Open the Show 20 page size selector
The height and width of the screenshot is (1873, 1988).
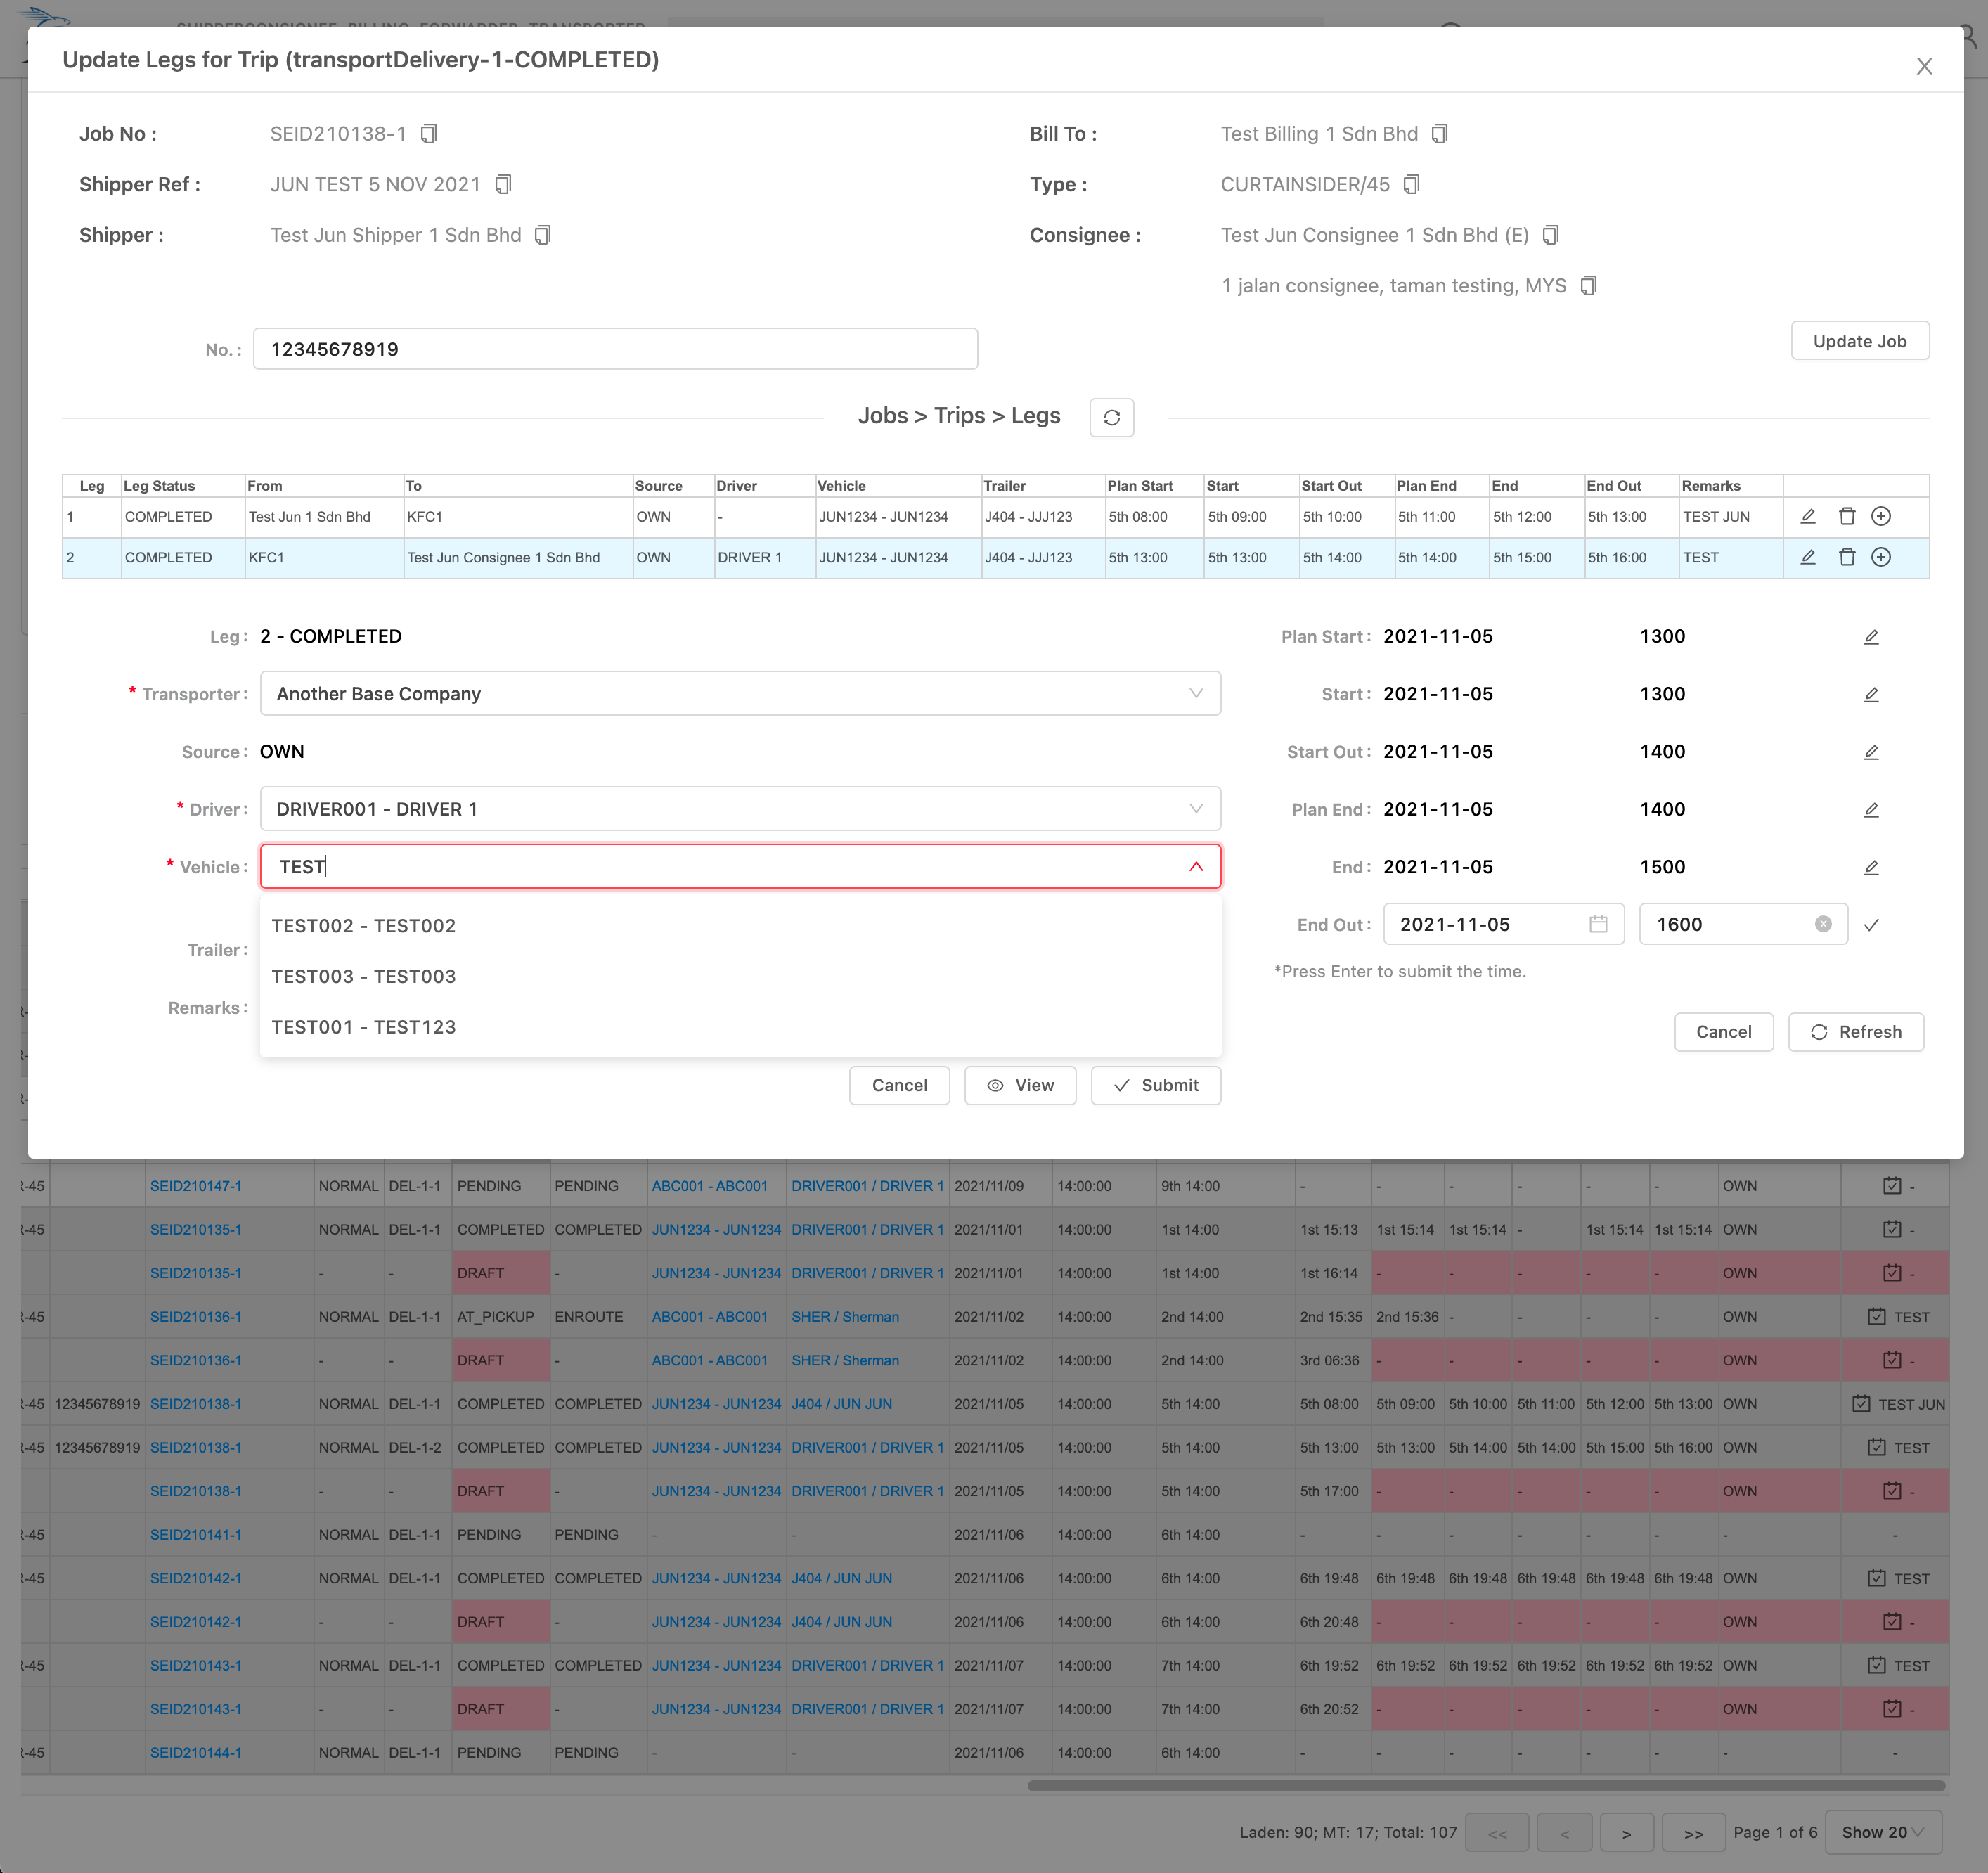click(1882, 1832)
